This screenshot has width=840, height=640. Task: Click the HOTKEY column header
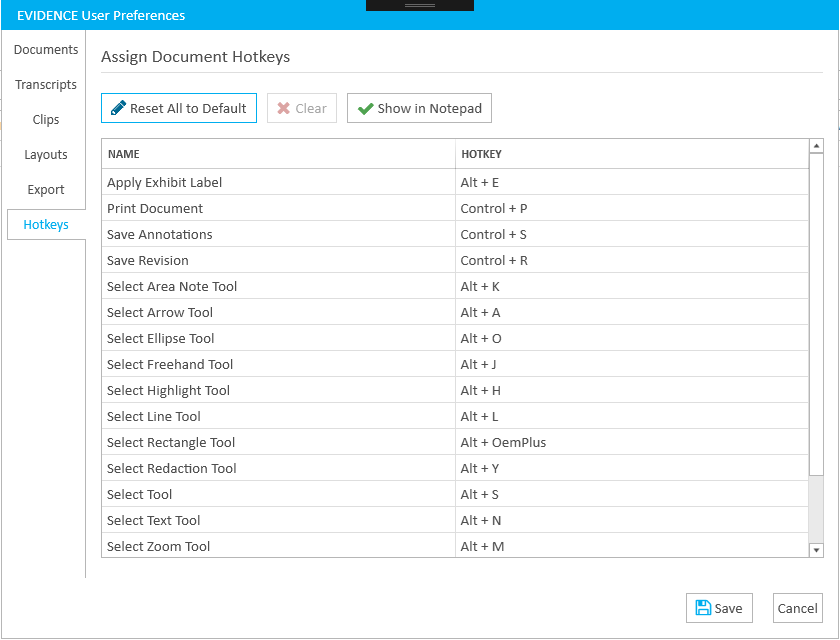(481, 154)
